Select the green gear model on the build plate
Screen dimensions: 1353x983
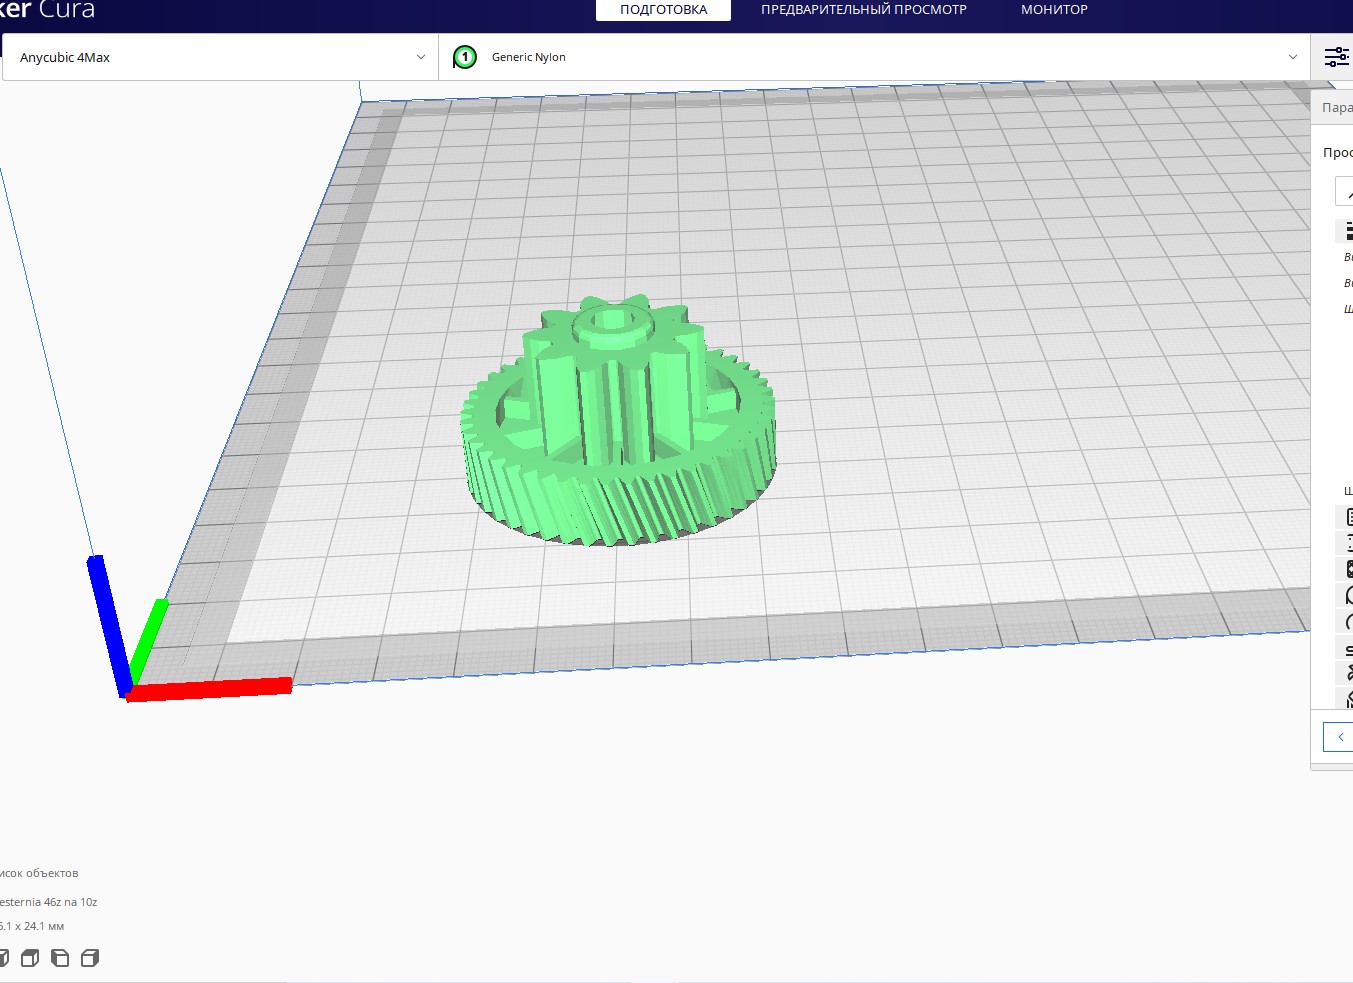click(617, 423)
